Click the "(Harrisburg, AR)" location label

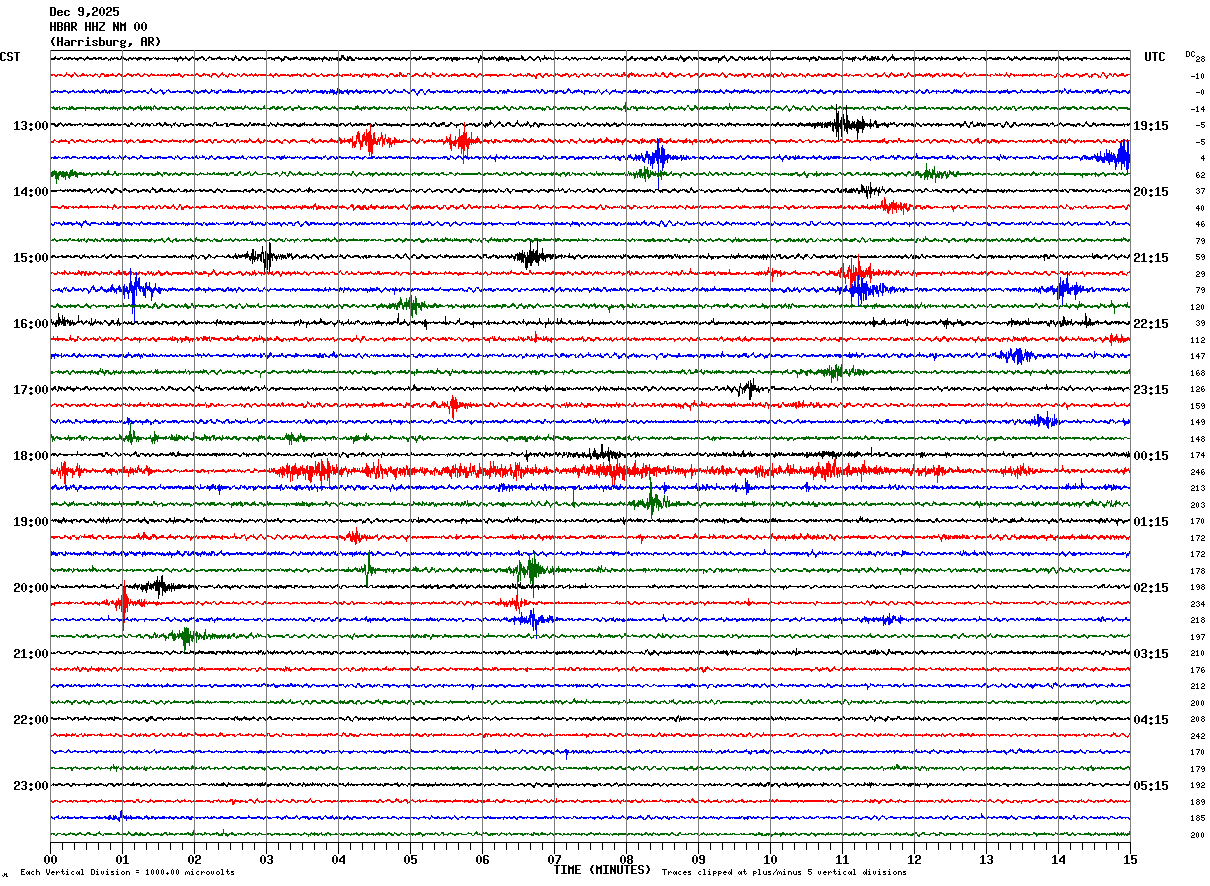tap(104, 42)
